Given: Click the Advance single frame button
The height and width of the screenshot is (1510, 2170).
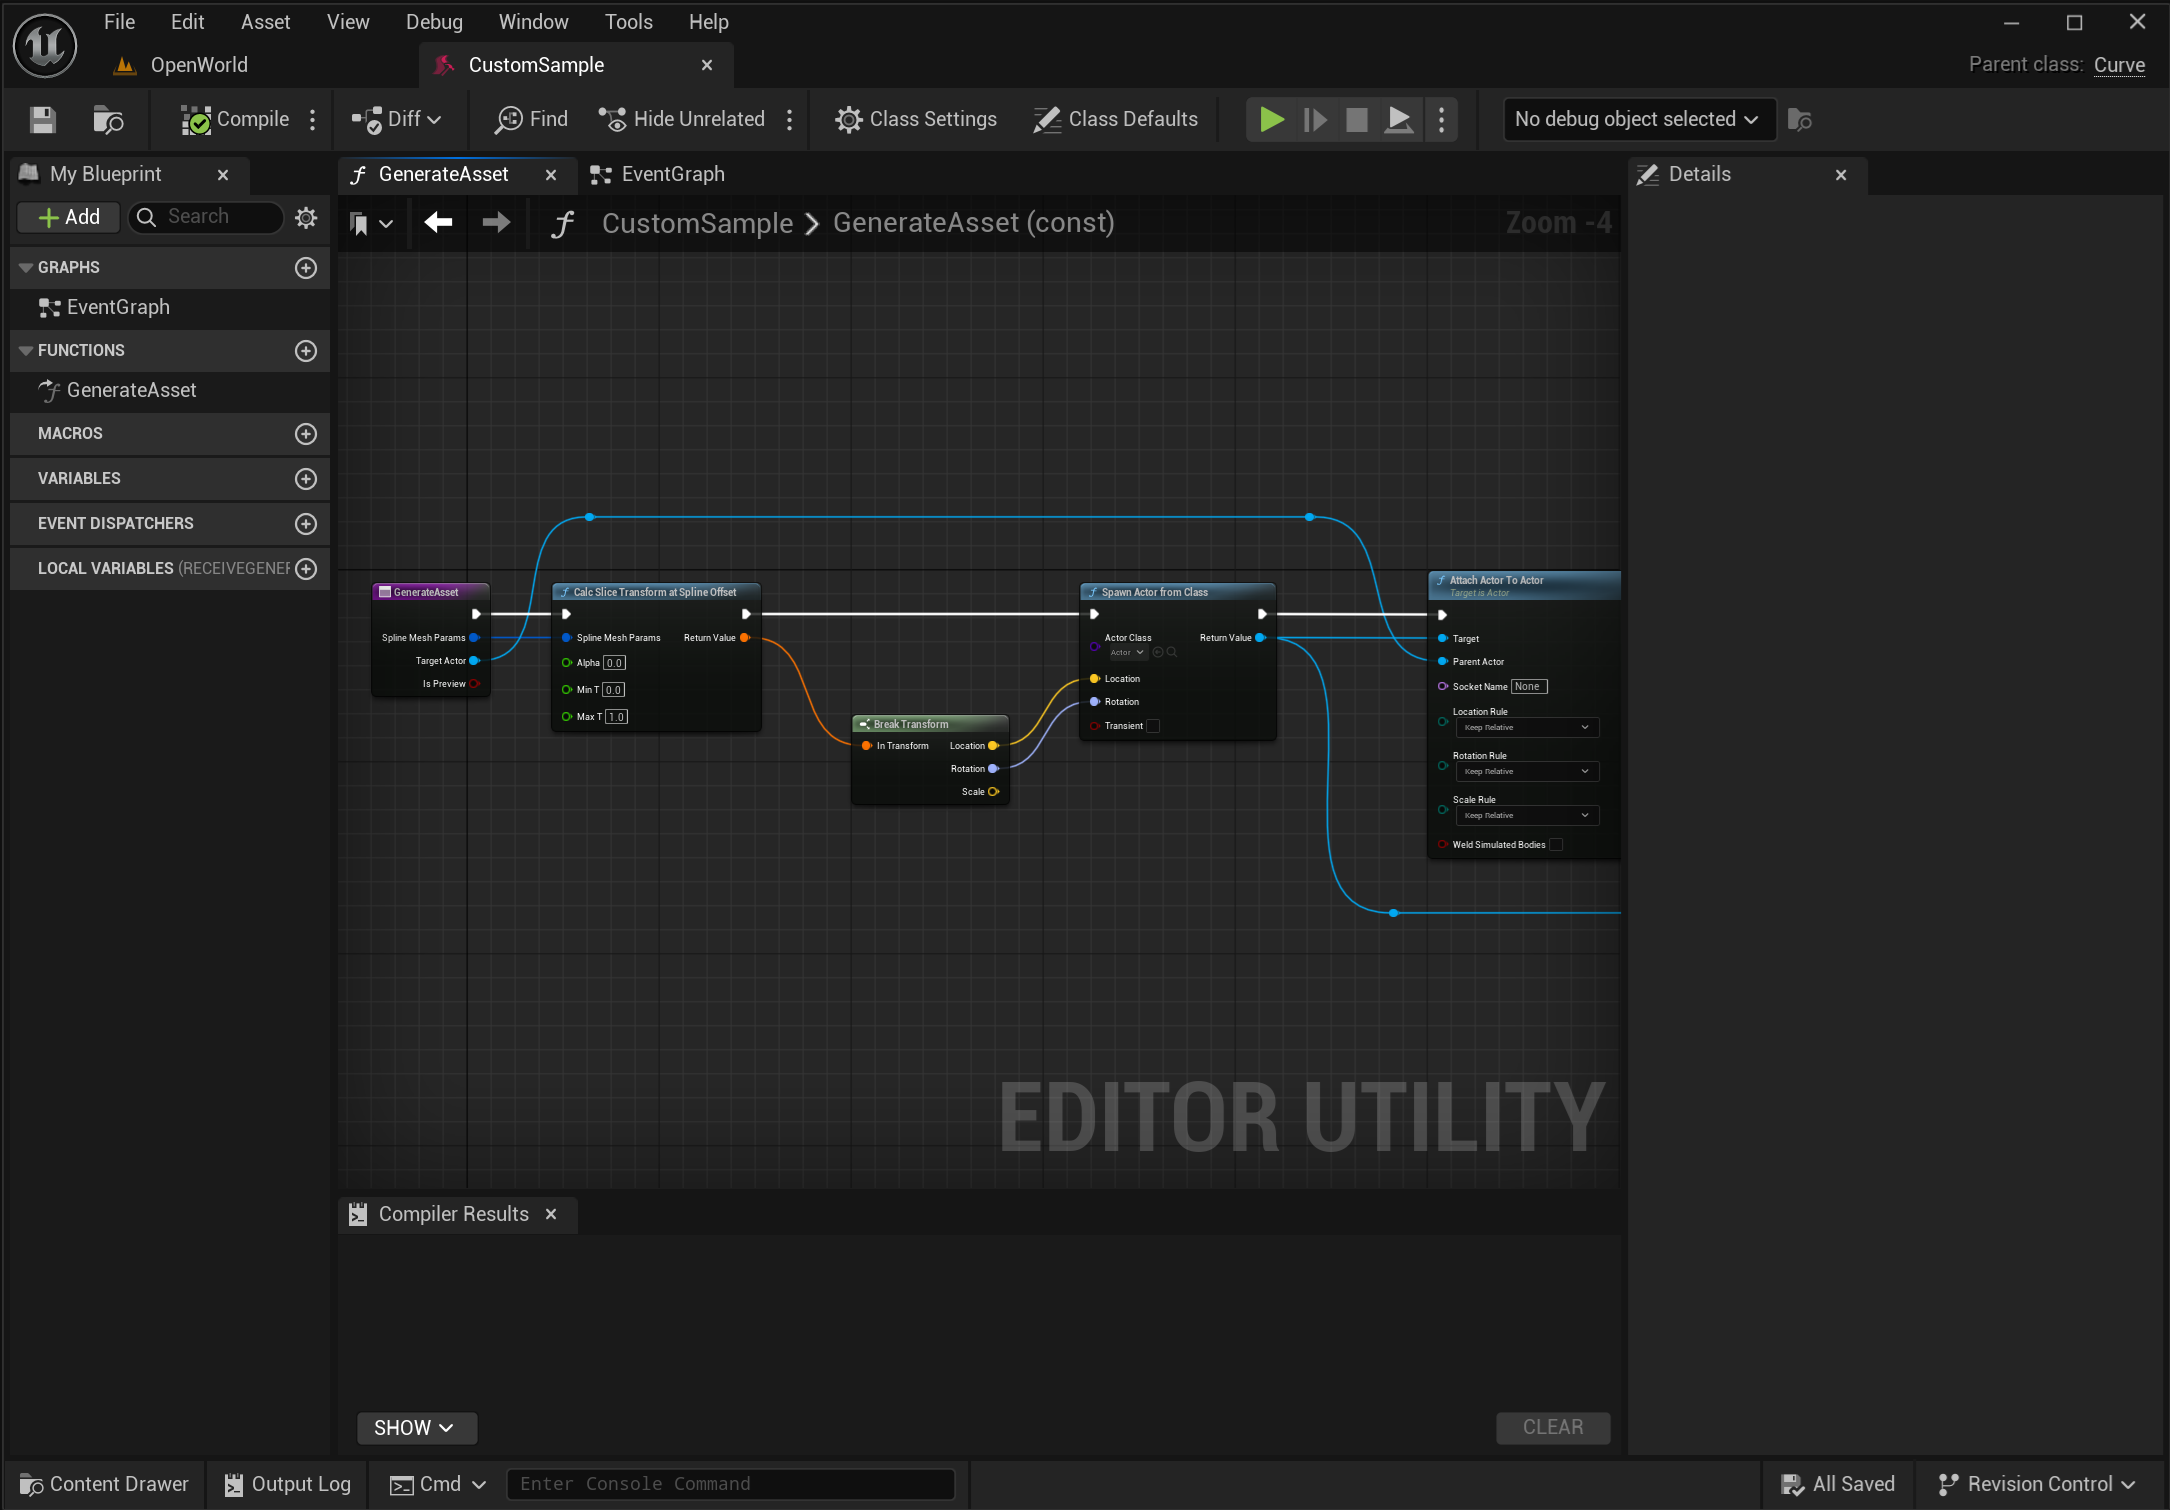Looking at the screenshot, I should point(1315,120).
